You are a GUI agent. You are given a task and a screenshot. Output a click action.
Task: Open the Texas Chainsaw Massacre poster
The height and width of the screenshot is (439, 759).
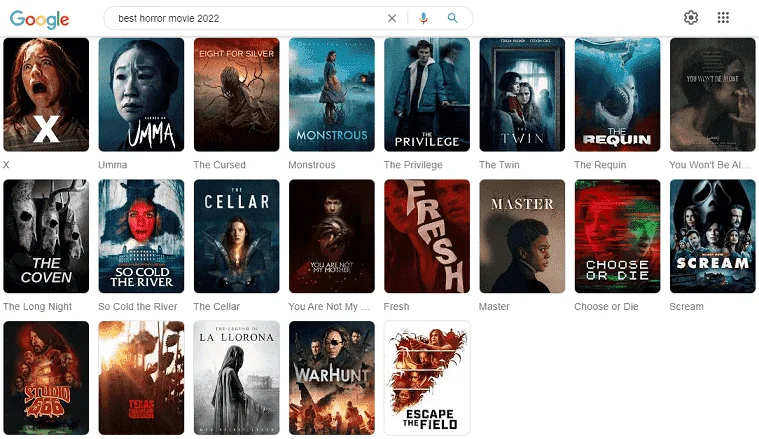tap(141, 378)
